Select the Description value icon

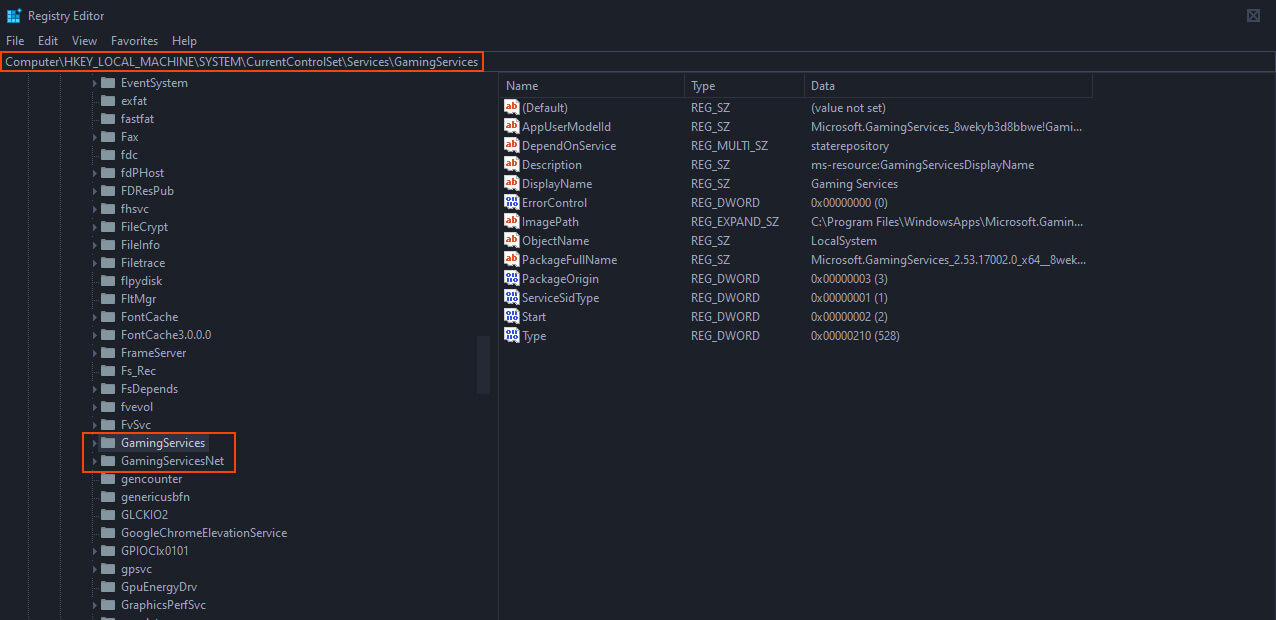pyautogui.click(x=512, y=164)
